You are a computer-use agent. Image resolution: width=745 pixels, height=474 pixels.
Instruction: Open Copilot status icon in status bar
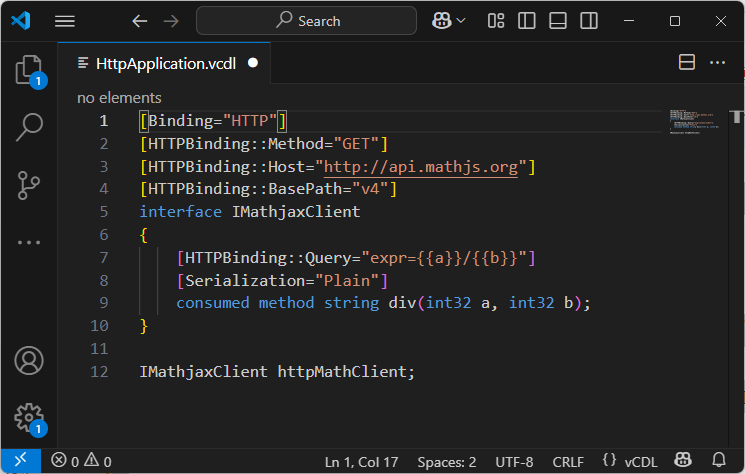[683, 460]
